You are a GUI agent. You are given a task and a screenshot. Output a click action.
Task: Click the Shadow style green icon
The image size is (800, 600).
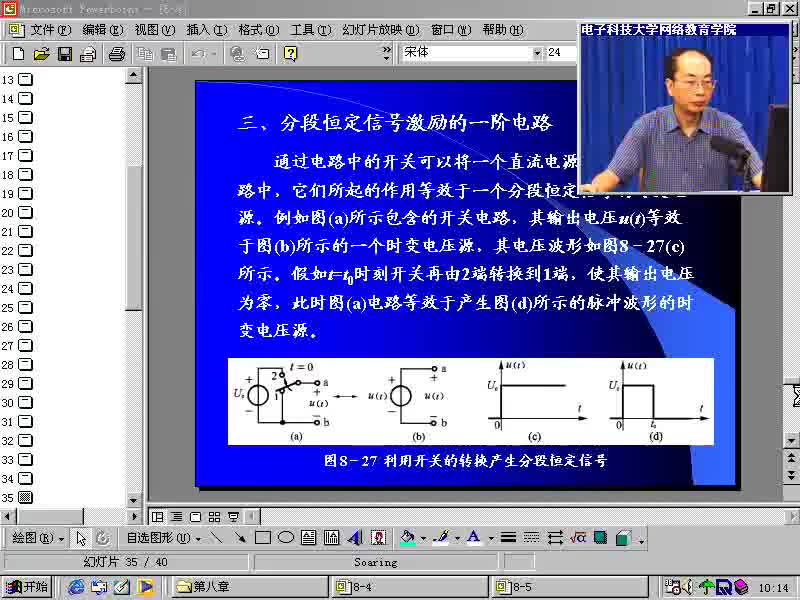[601, 537]
